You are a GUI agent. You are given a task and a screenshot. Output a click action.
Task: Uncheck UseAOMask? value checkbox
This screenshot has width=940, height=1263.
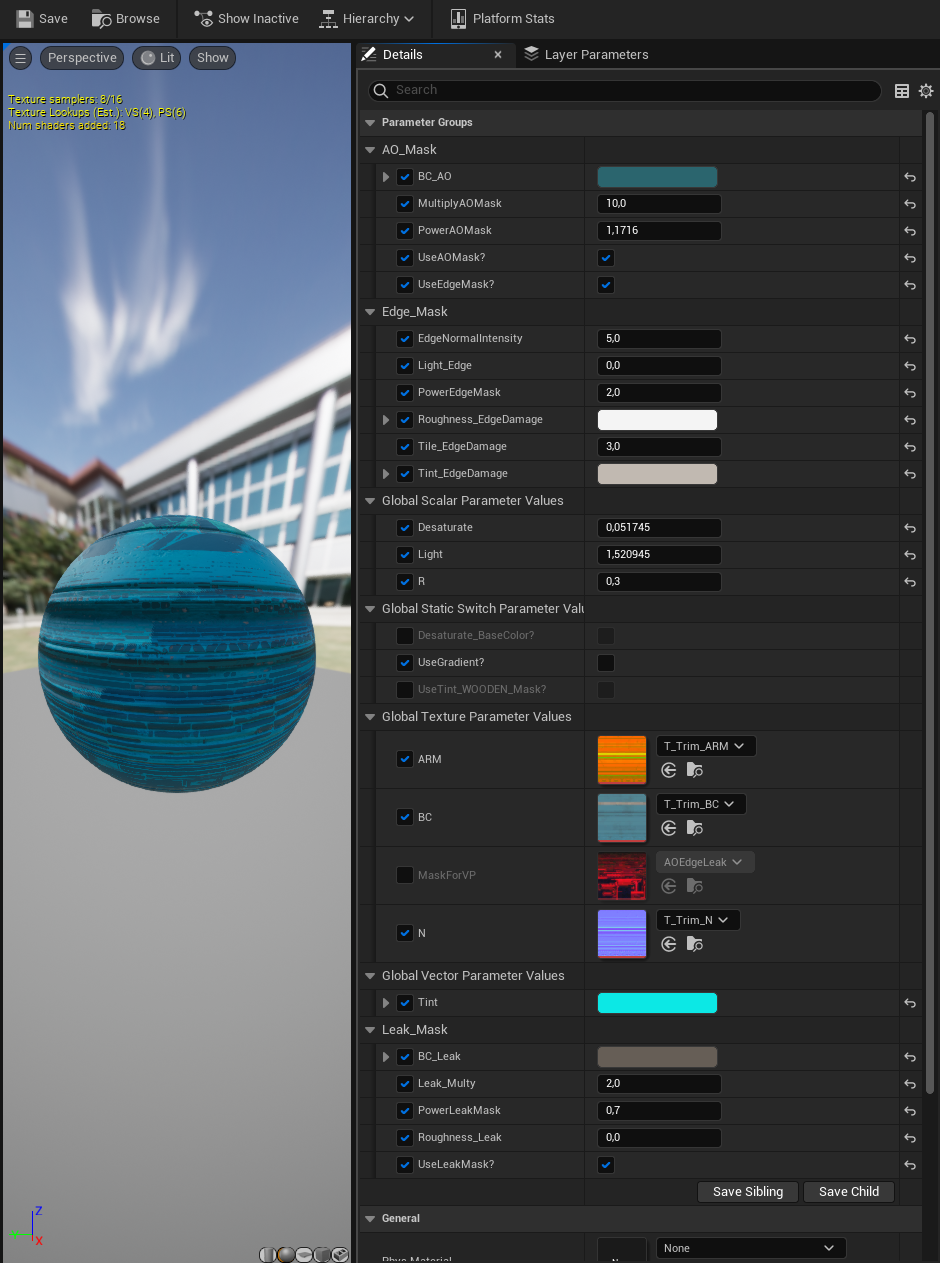(x=606, y=258)
